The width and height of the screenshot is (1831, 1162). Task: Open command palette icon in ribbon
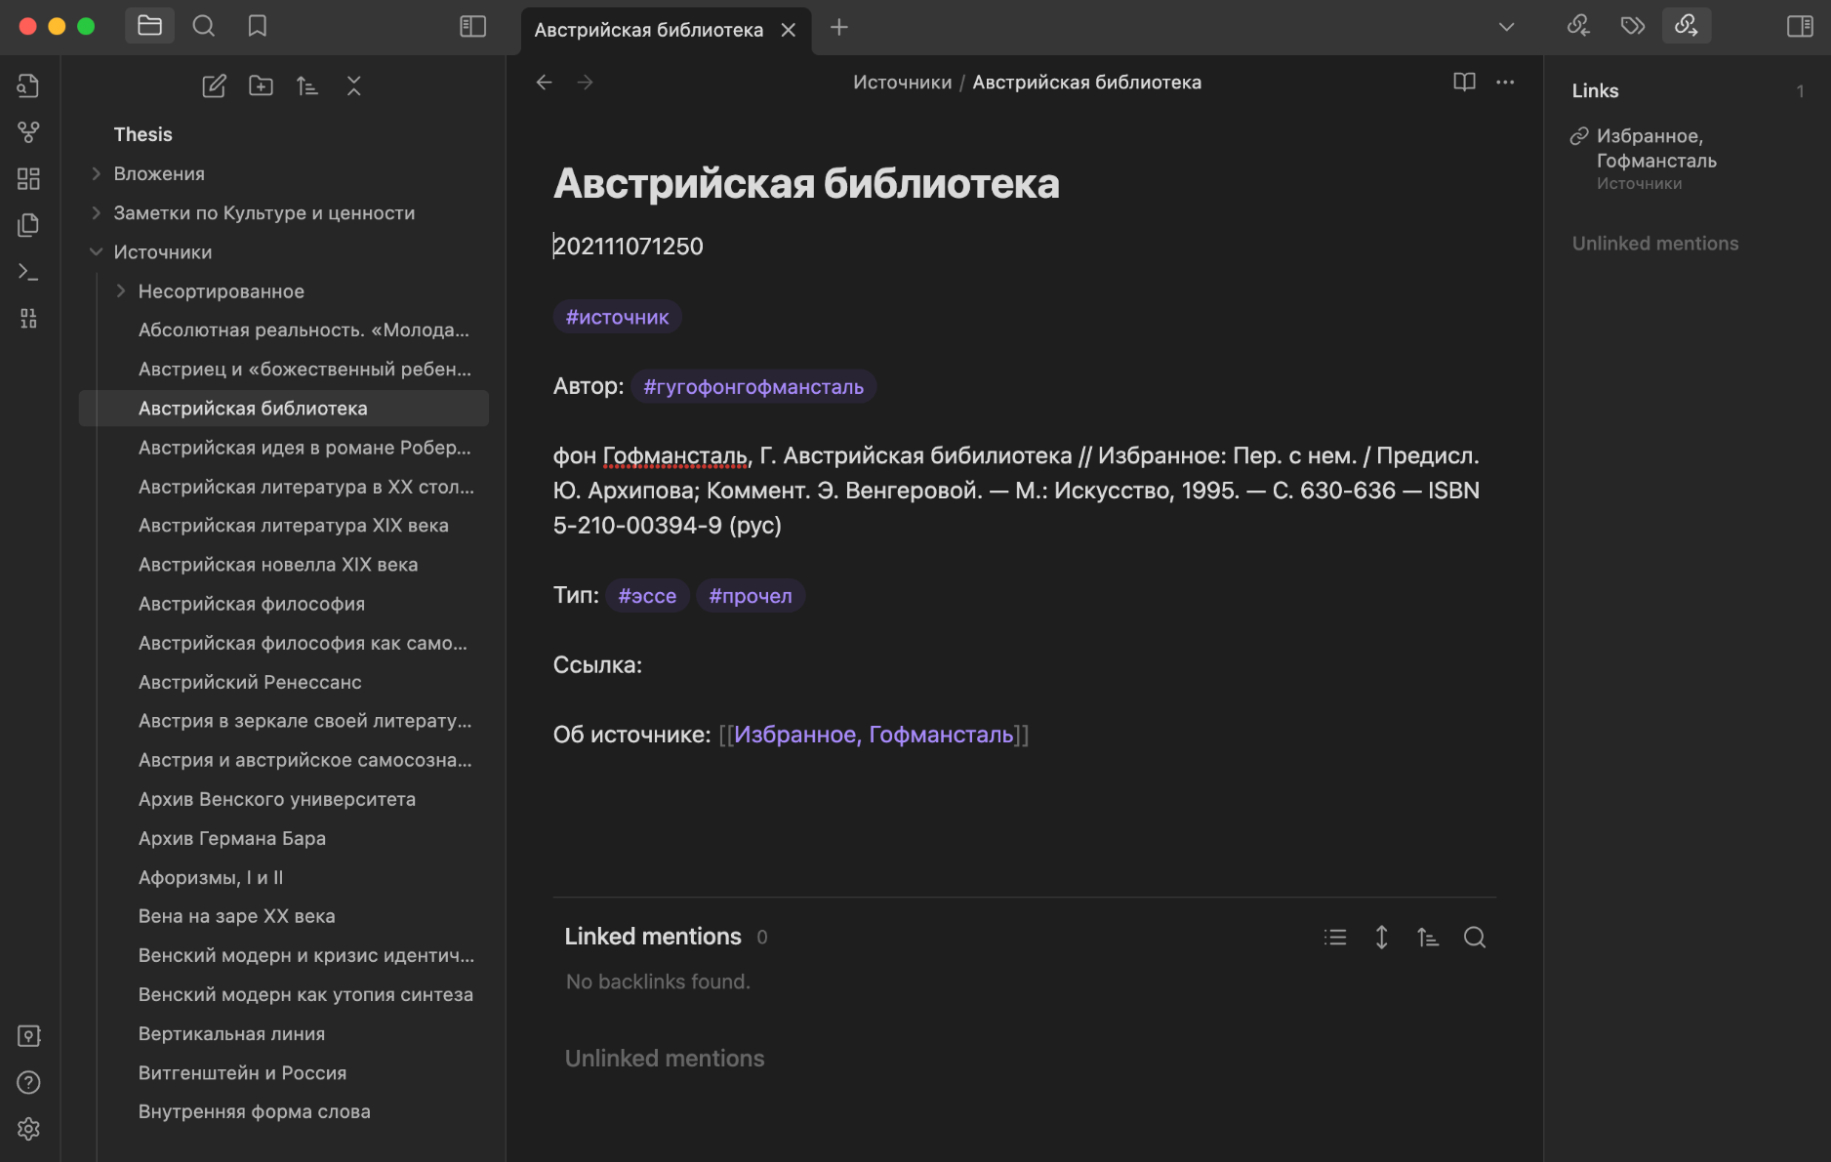coord(28,272)
